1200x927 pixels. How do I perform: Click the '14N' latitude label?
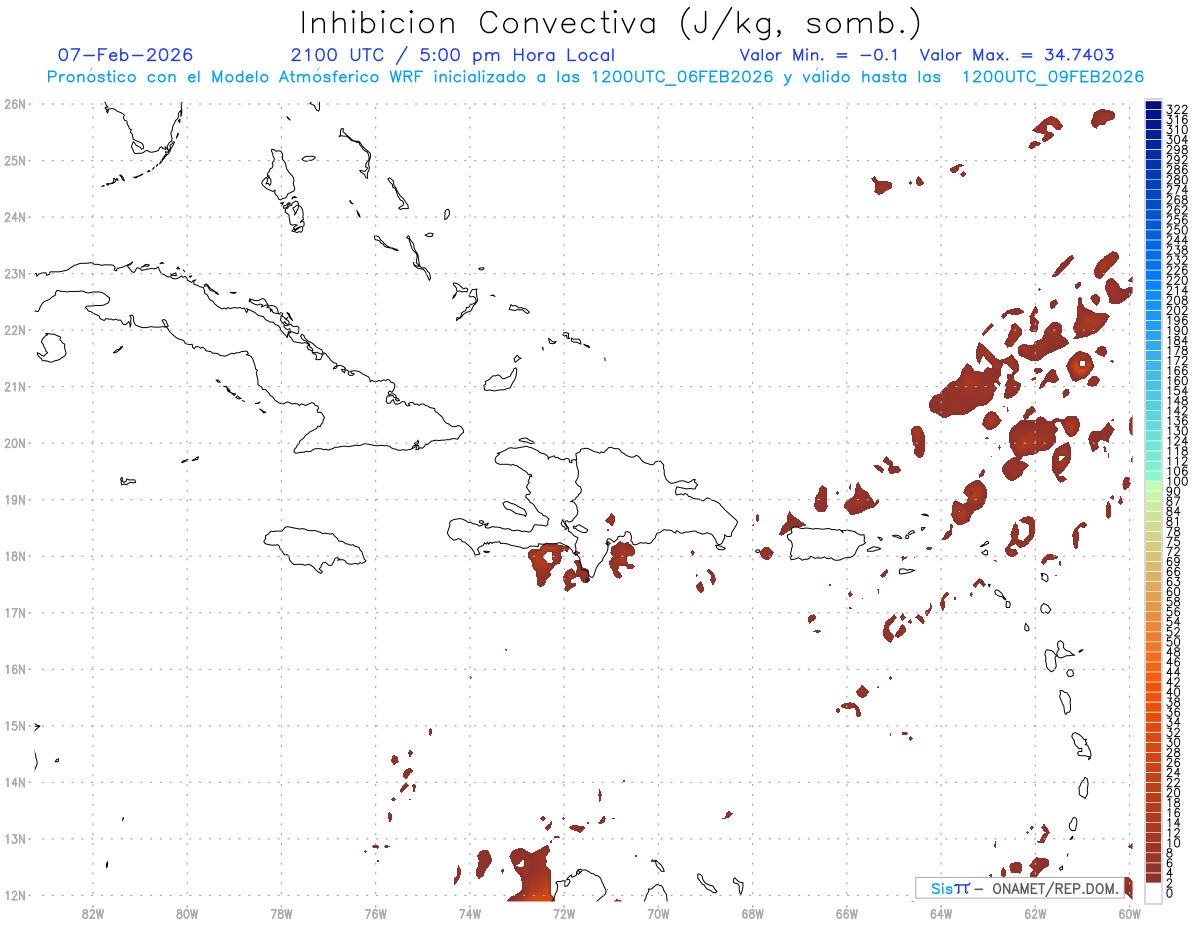pyautogui.click(x=14, y=782)
